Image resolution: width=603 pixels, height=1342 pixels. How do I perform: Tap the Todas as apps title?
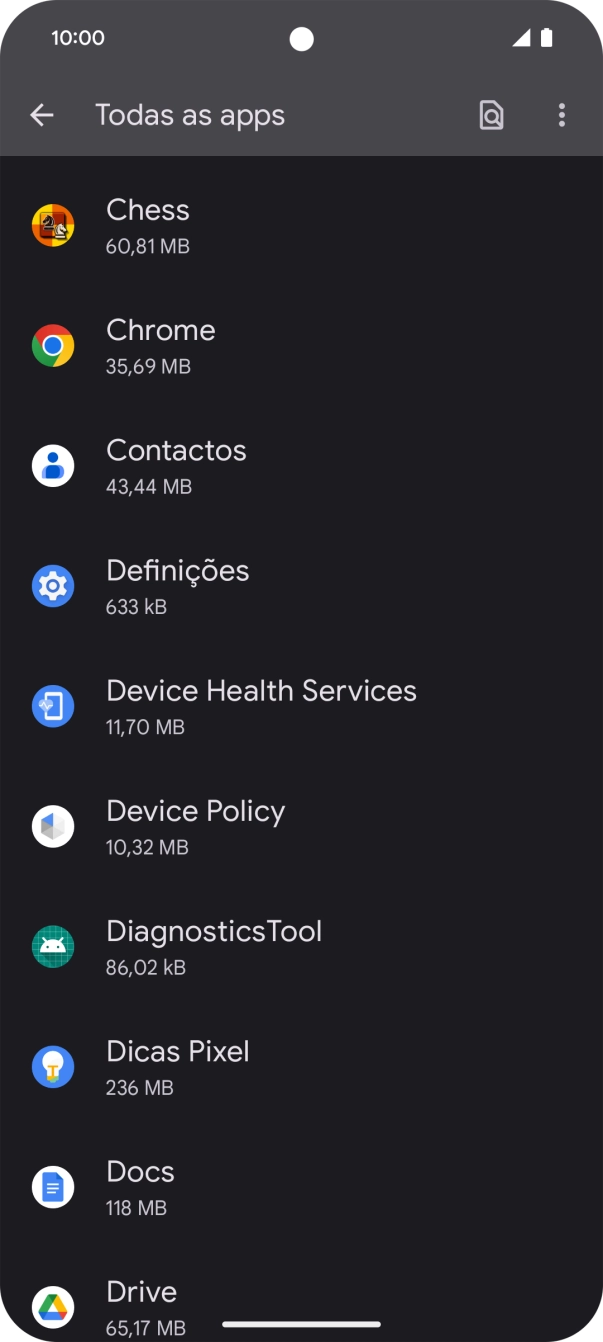tap(190, 115)
